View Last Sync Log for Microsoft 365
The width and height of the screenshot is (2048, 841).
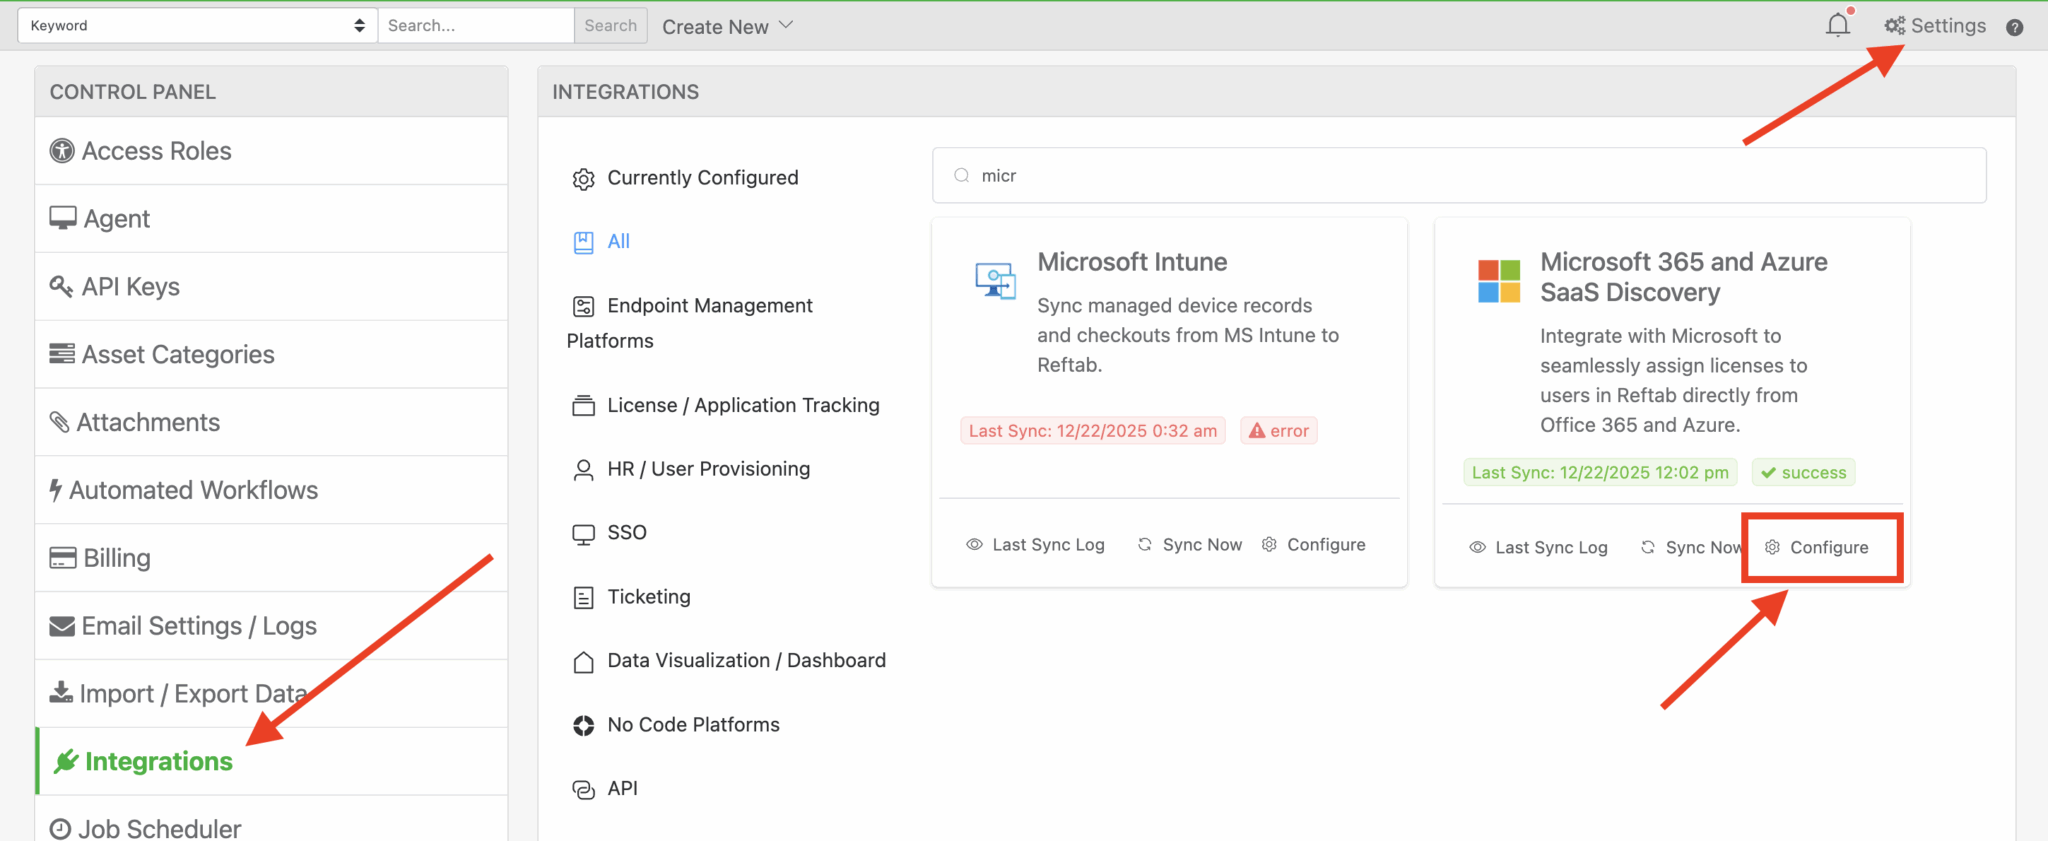[x=1538, y=548]
